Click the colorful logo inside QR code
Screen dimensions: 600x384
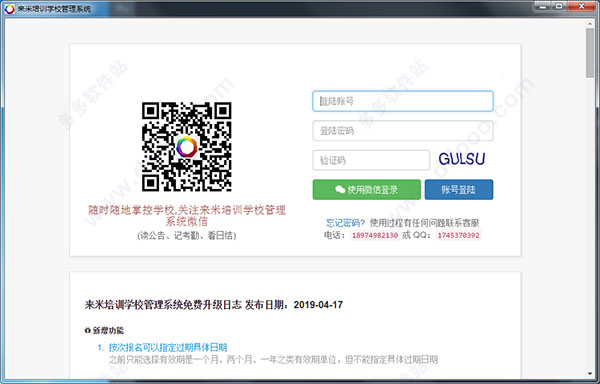[x=186, y=147]
